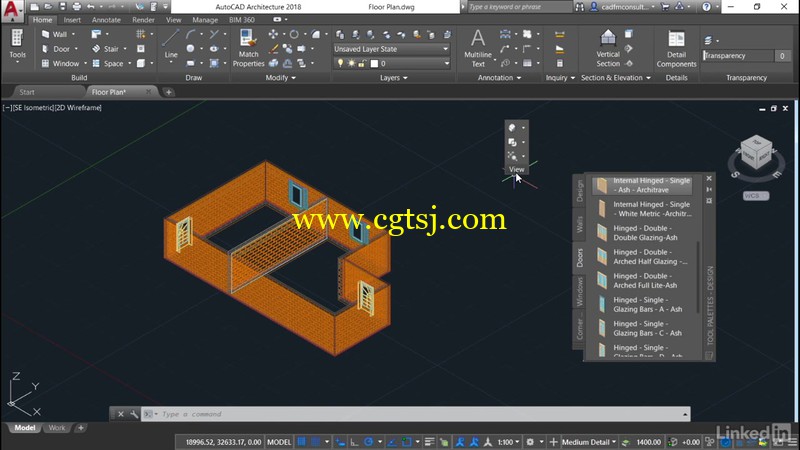Select the Wall tool in Build panel

pos(55,34)
